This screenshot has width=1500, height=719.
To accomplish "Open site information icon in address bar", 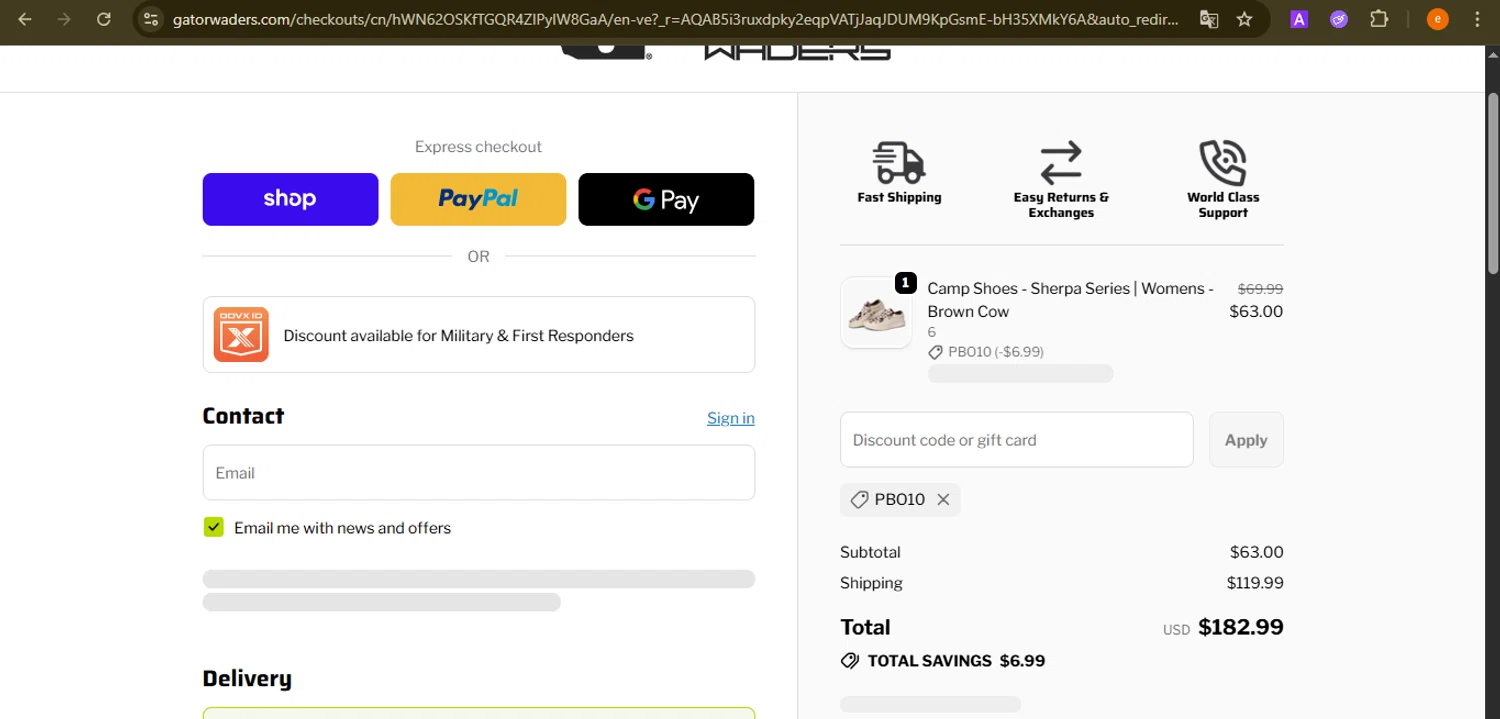I will (x=150, y=19).
